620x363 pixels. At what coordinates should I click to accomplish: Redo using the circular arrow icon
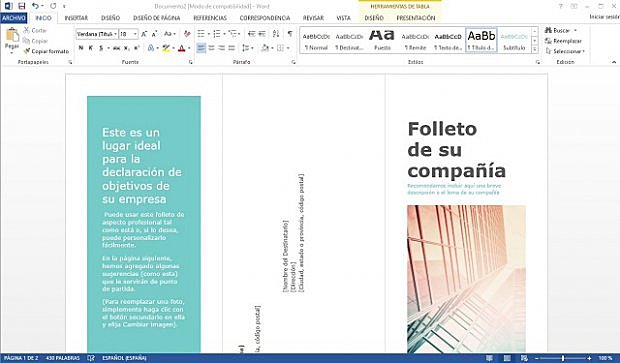53,6
